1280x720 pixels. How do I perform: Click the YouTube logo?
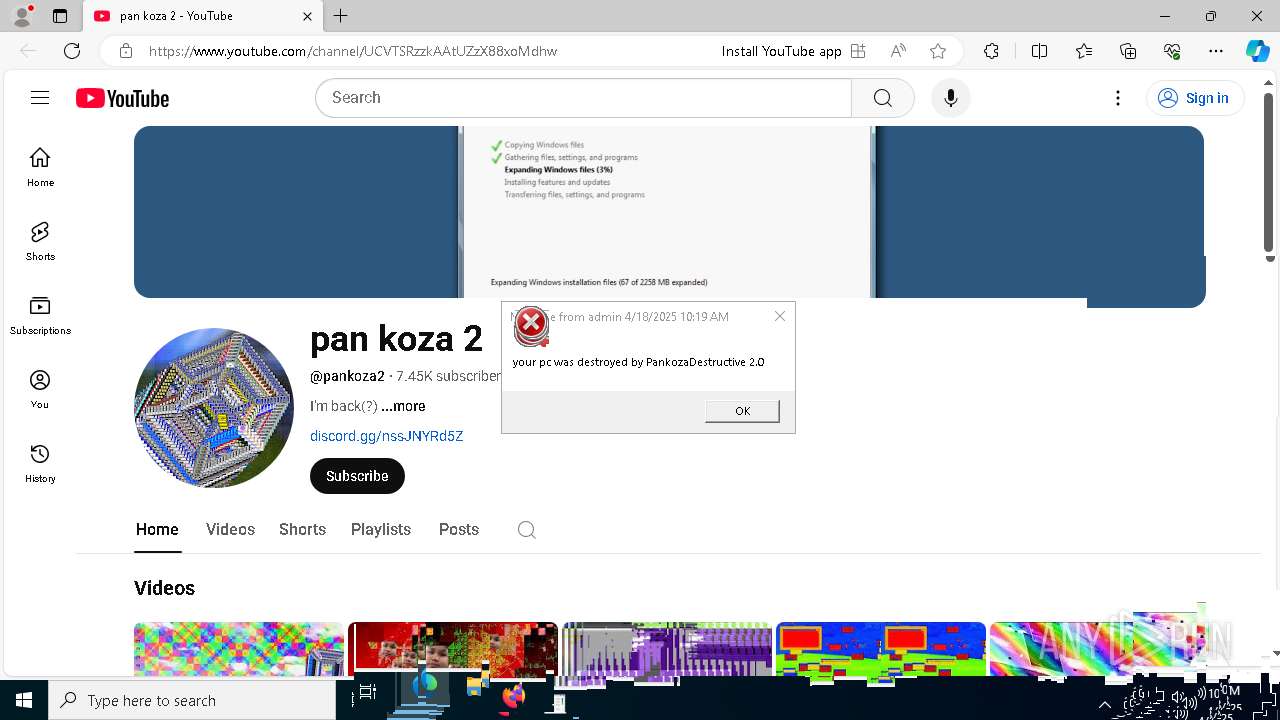(x=122, y=98)
